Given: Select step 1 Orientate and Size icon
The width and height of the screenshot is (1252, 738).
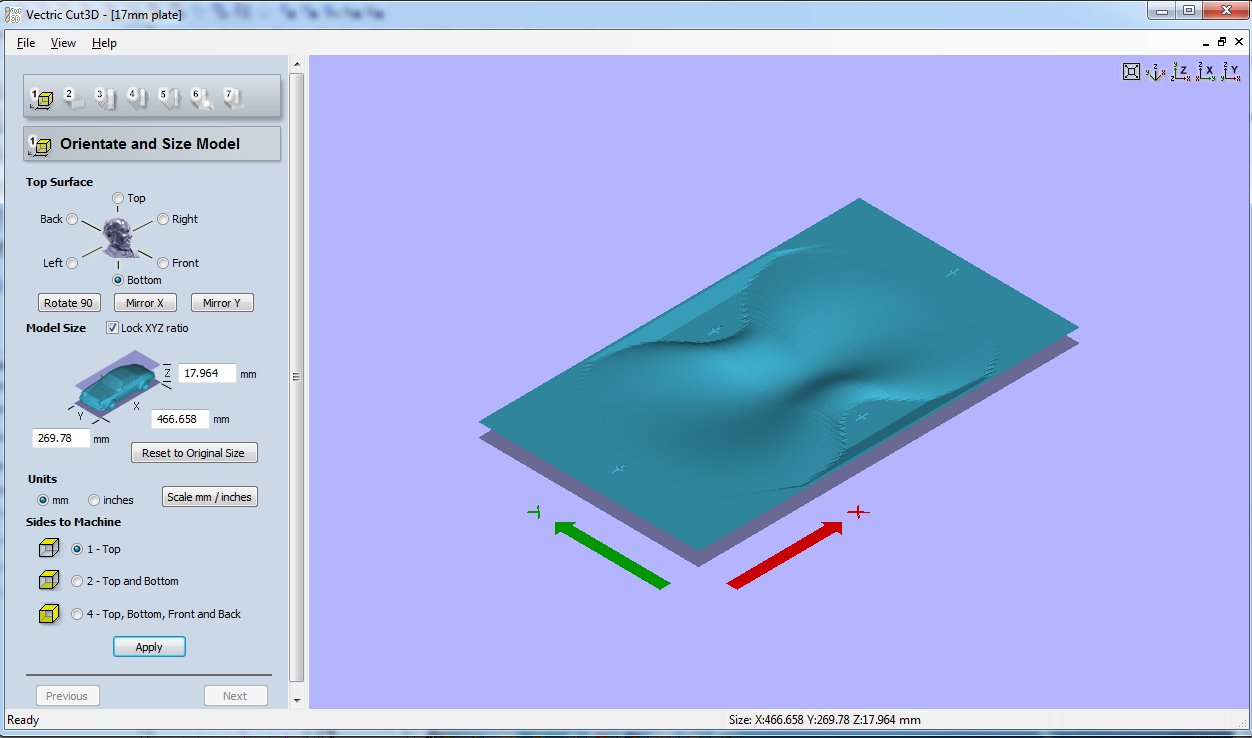Looking at the screenshot, I should click(41, 98).
